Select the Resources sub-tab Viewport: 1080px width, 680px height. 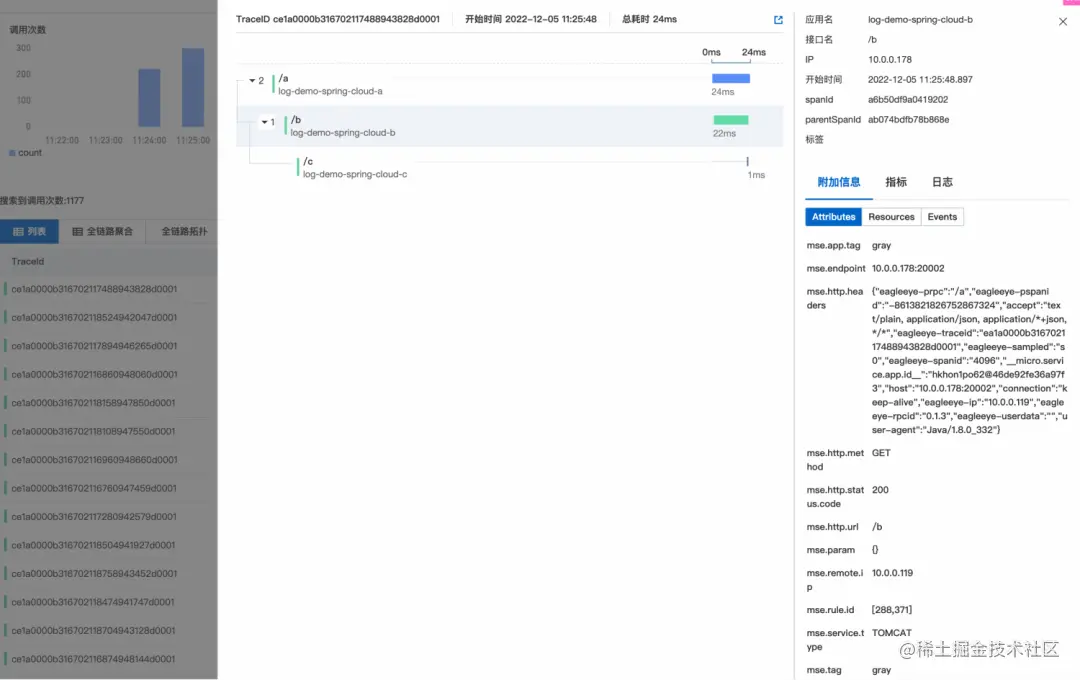pyautogui.click(x=891, y=216)
